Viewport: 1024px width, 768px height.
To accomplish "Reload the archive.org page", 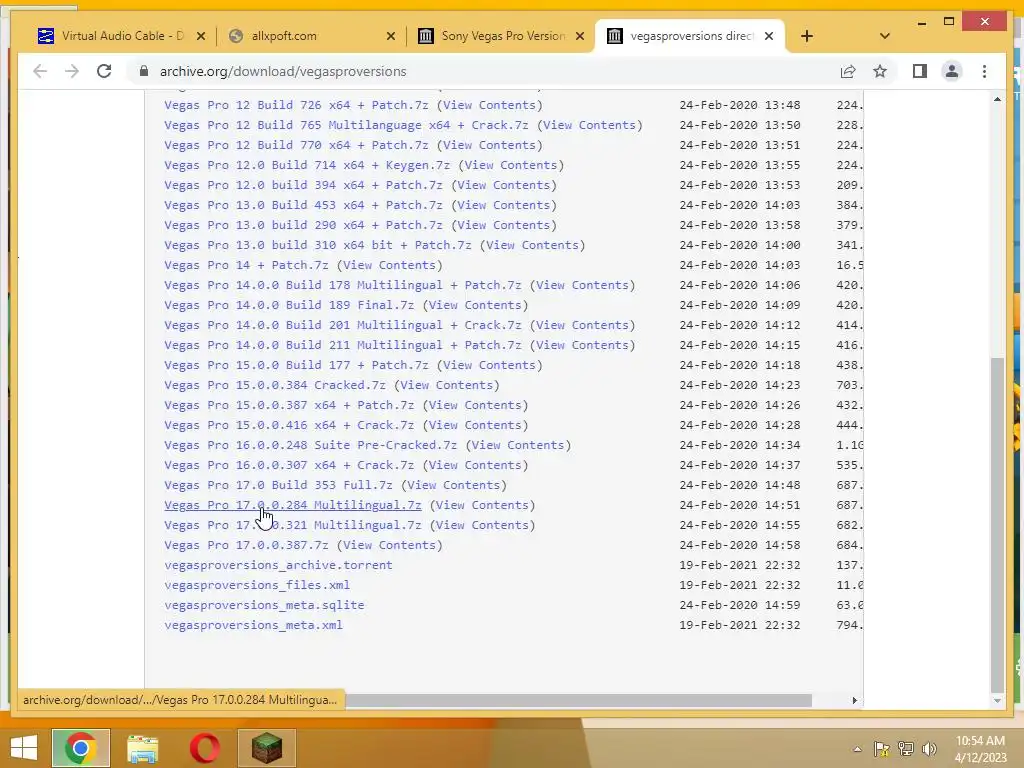I will [x=104, y=71].
